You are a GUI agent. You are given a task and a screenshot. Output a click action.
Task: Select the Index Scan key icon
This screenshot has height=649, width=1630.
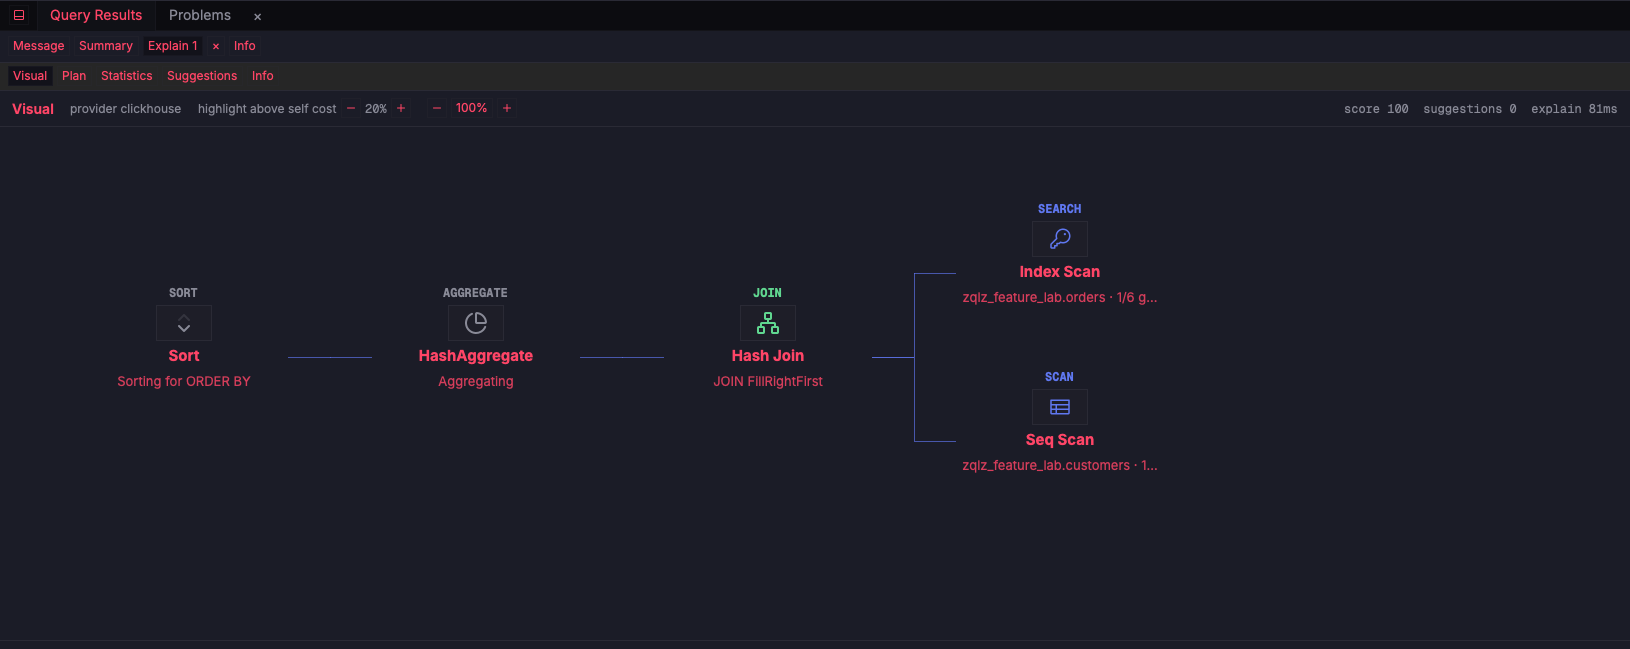pos(1060,239)
